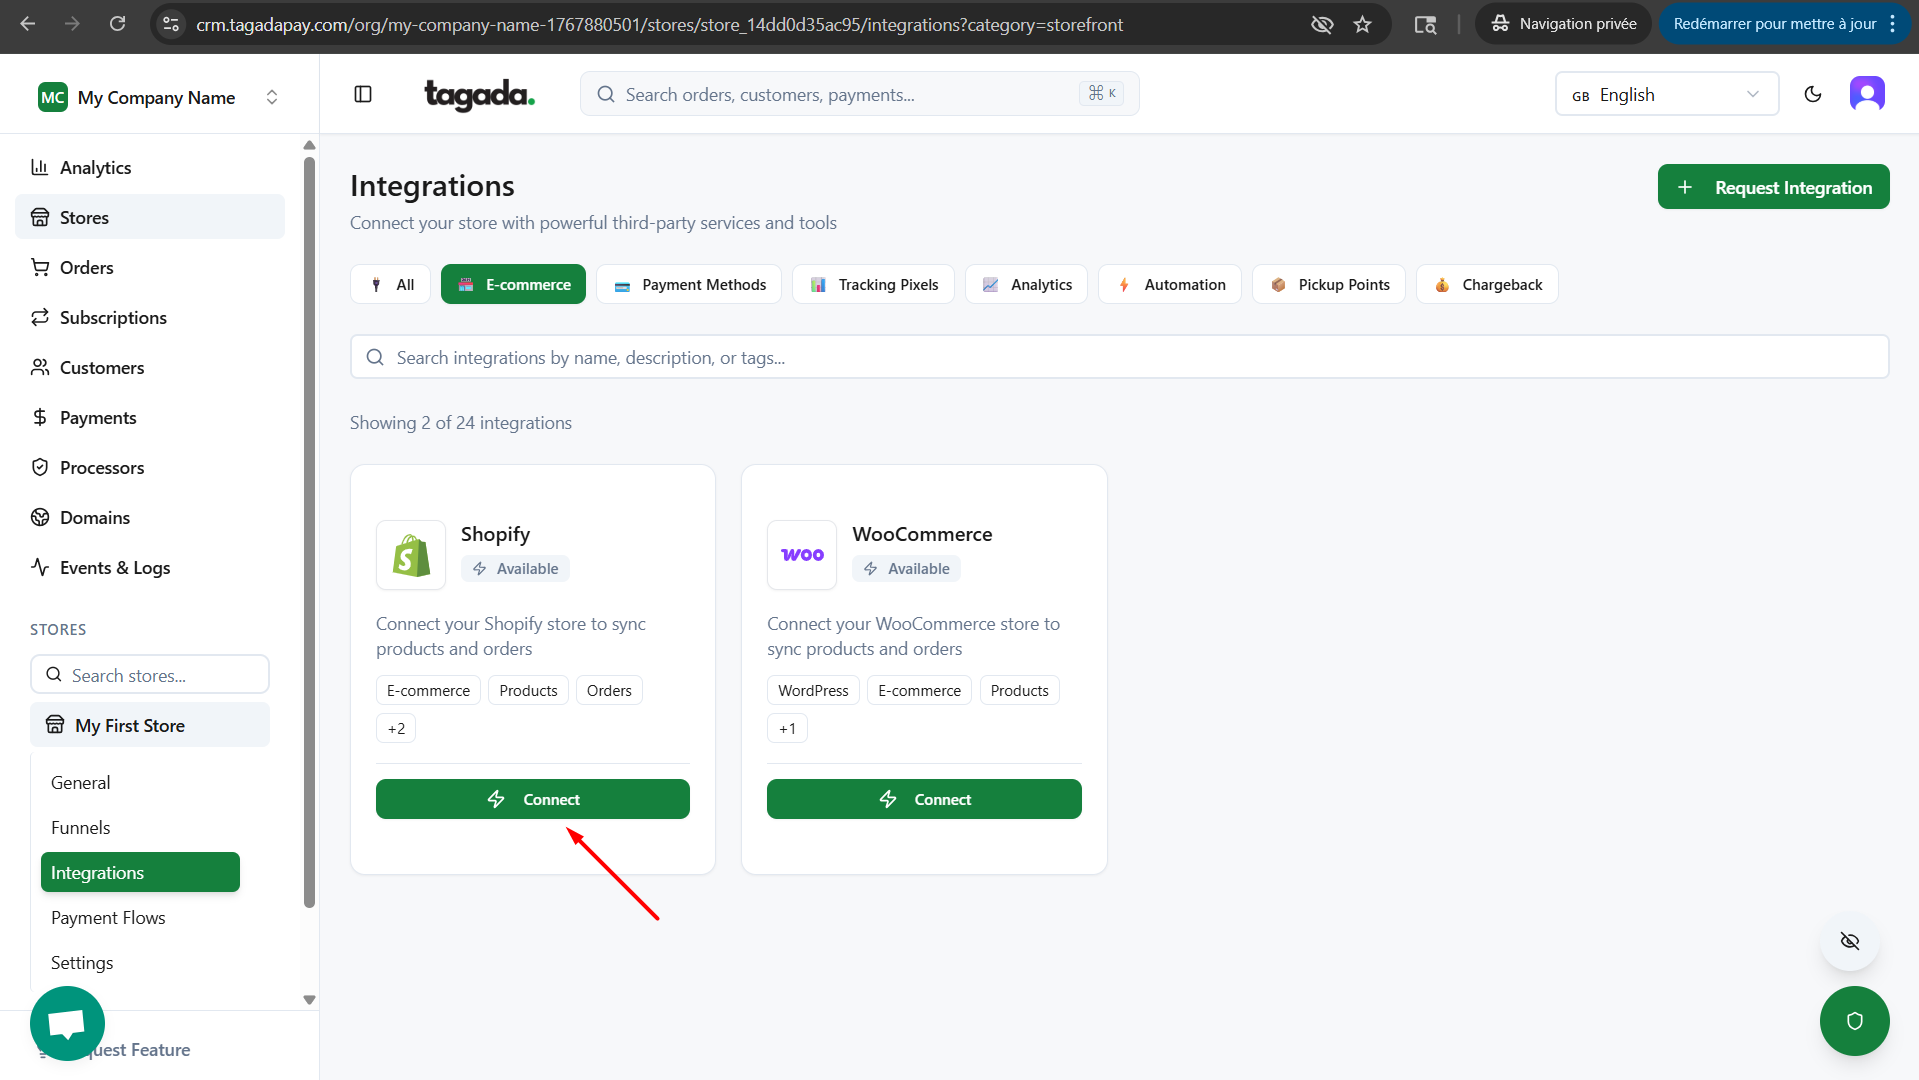Toggle the sidebar collapse icon
The image size is (1919, 1080).
pyautogui.click(x=363, y=94)
